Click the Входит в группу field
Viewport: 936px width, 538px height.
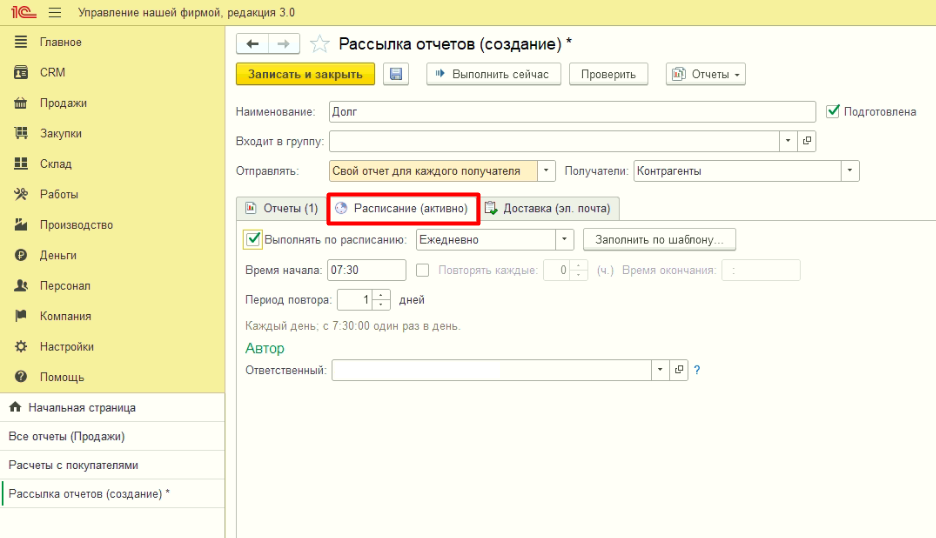[x=554, y=141]
